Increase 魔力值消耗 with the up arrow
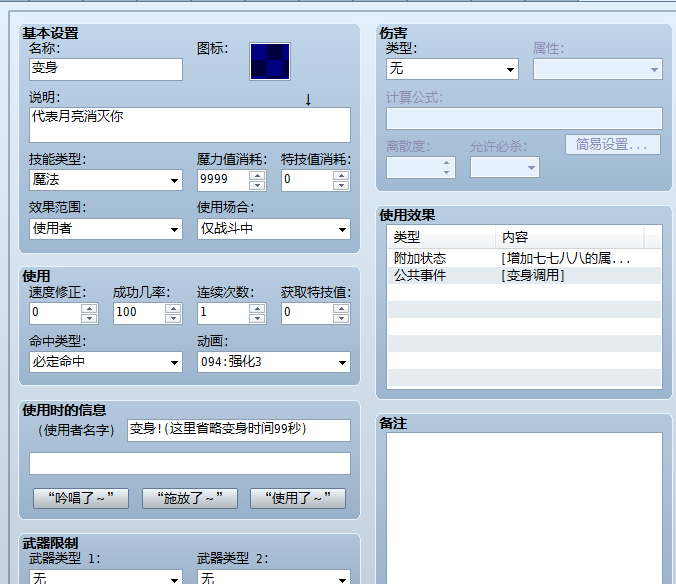This screenshot has height=584, width=676. (257, 175)
